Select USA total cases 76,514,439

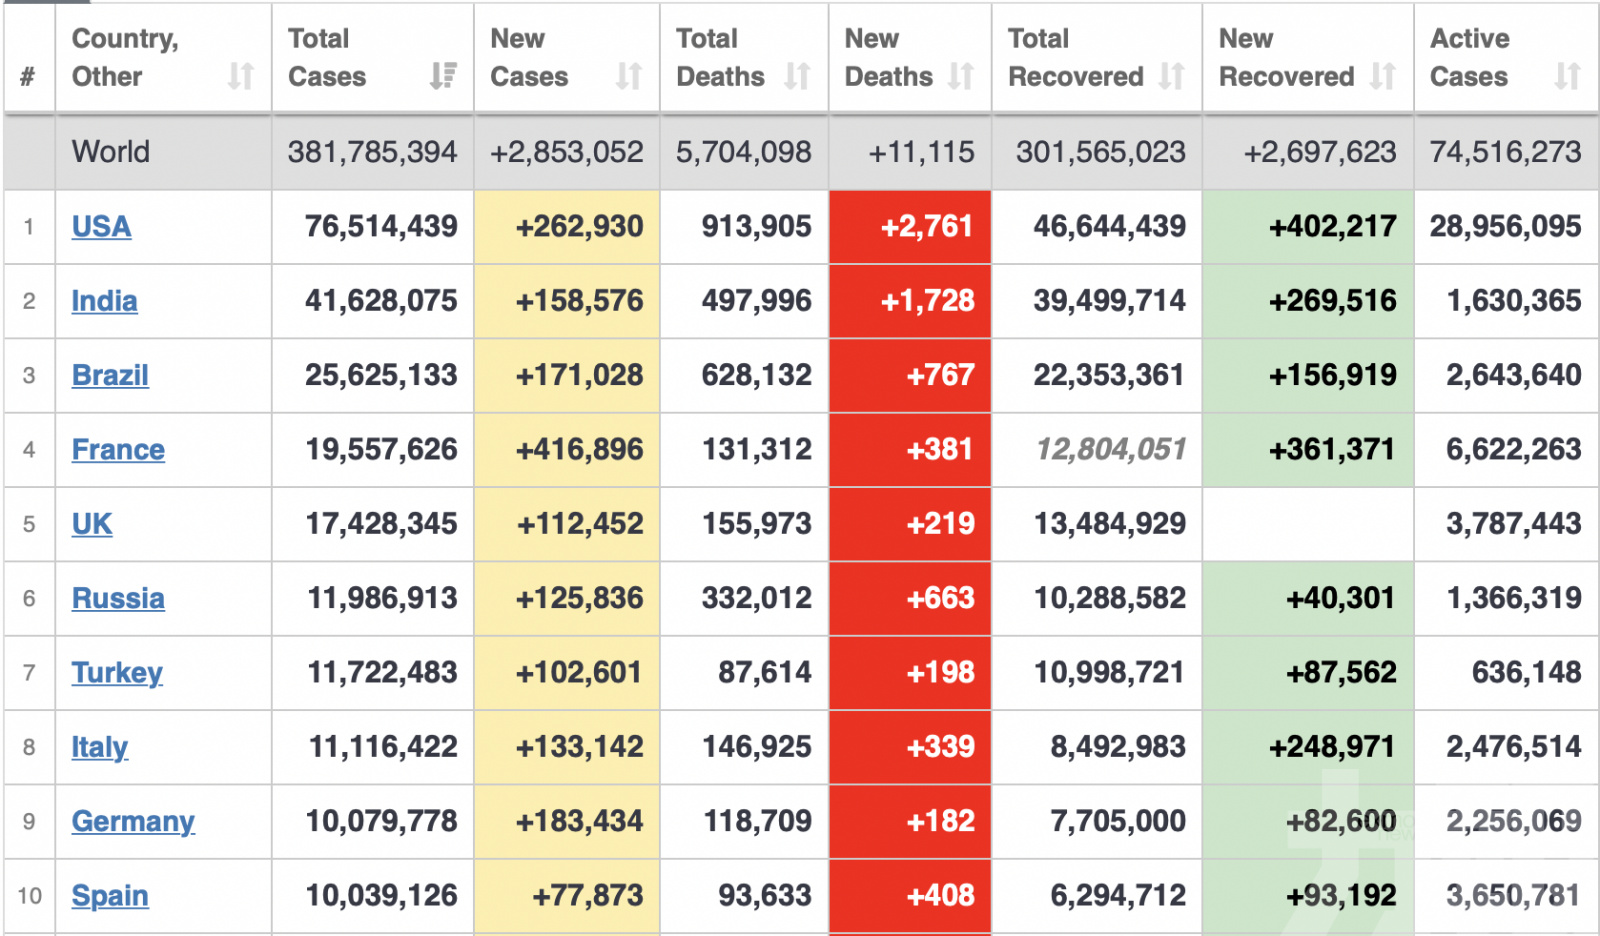tap(381, 227)
